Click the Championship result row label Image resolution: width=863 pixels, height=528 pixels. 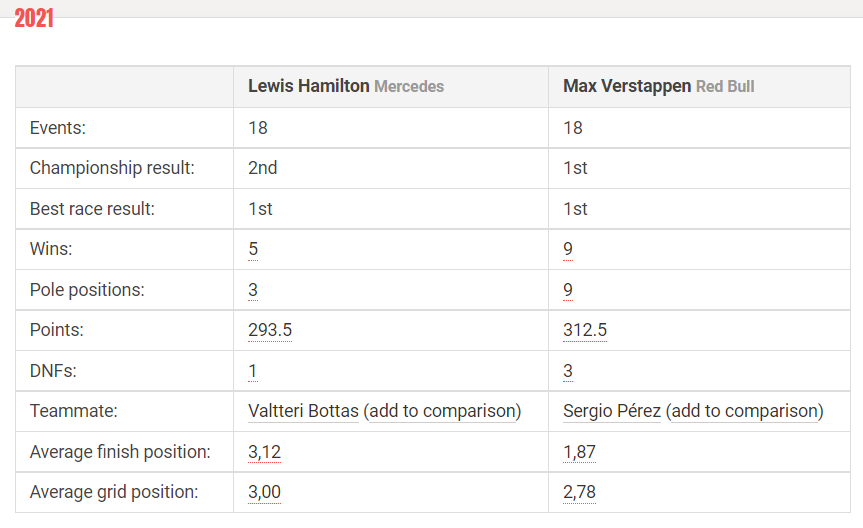pos(112,168)
